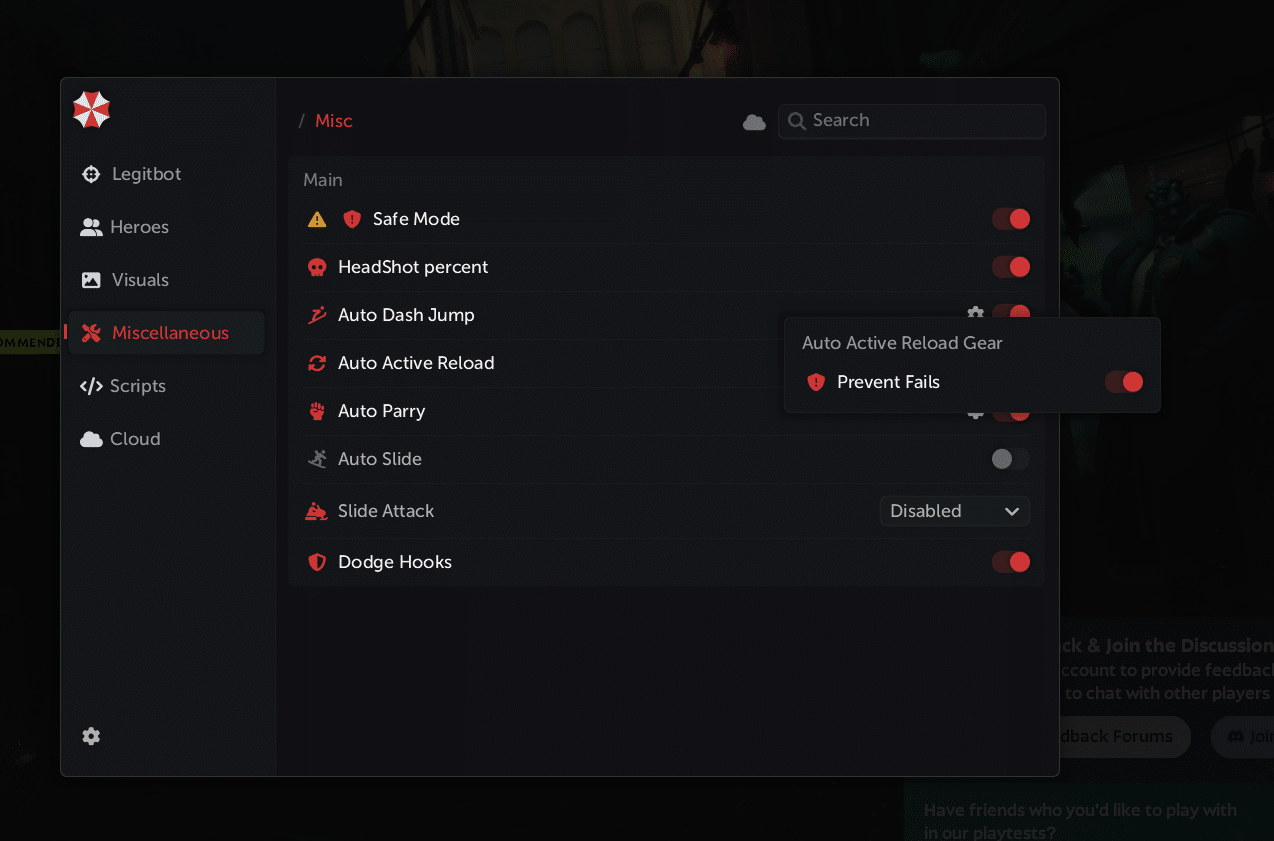This screenshot has height=841, width=1274.
Task: Open Auto Dash Jump gear settings
Action: tap(975, 314)
